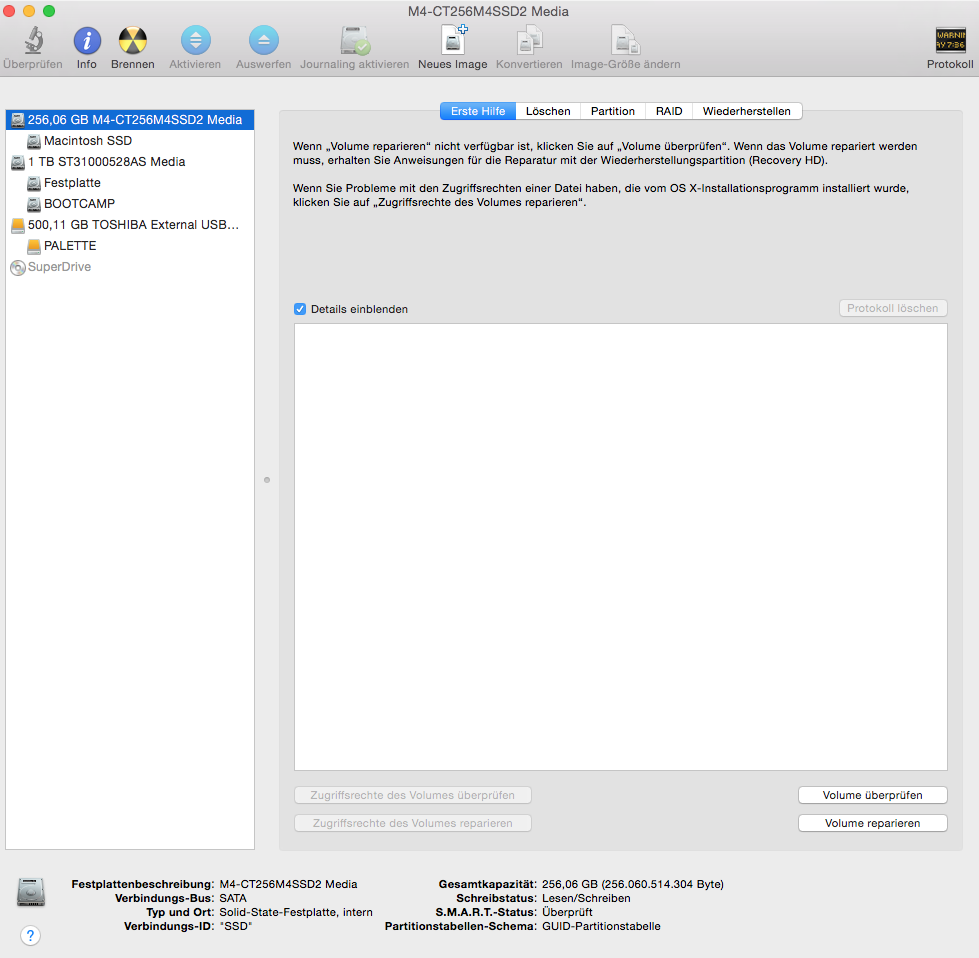Open the Protokoll log icon

950,41
